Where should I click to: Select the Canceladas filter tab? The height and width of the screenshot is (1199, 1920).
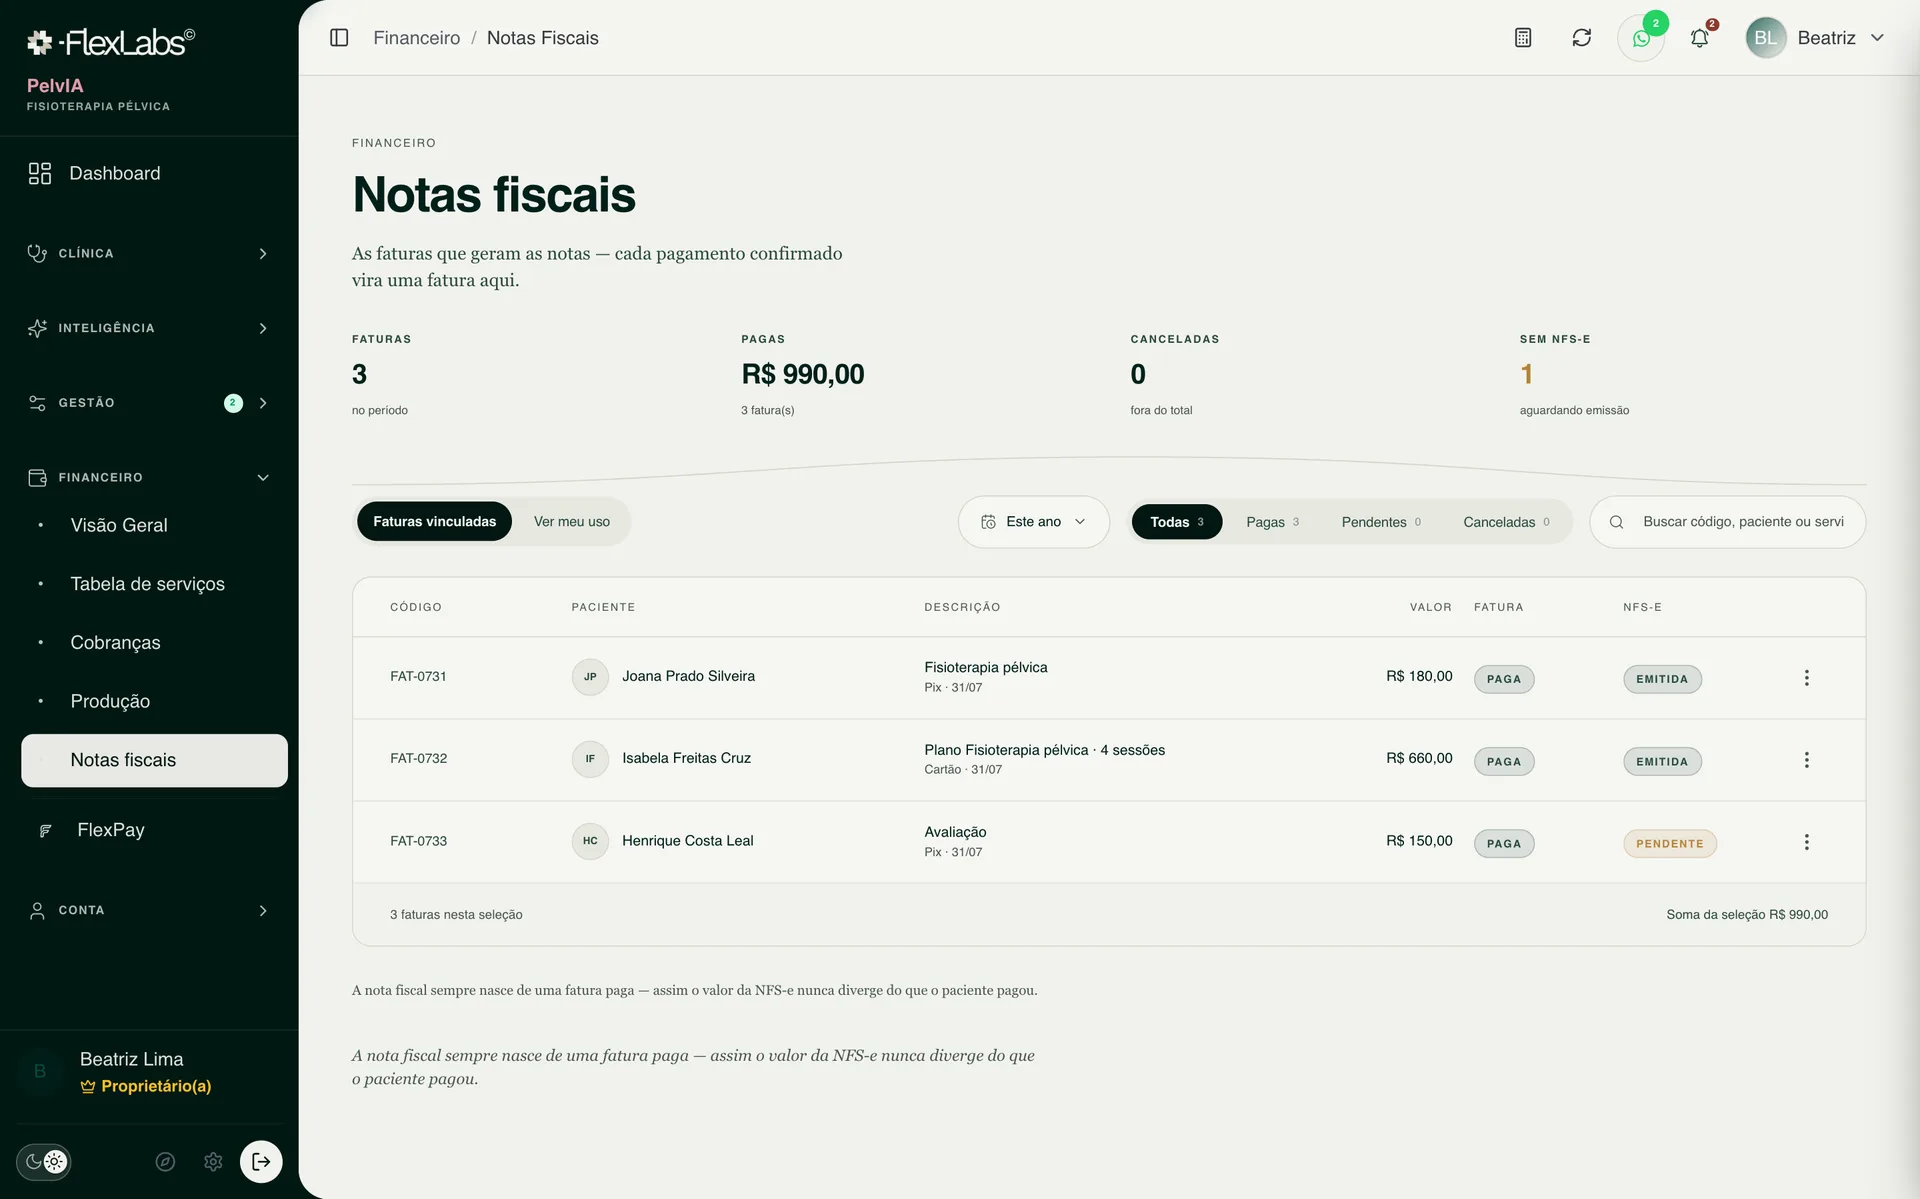click(x=1506, y=522)
